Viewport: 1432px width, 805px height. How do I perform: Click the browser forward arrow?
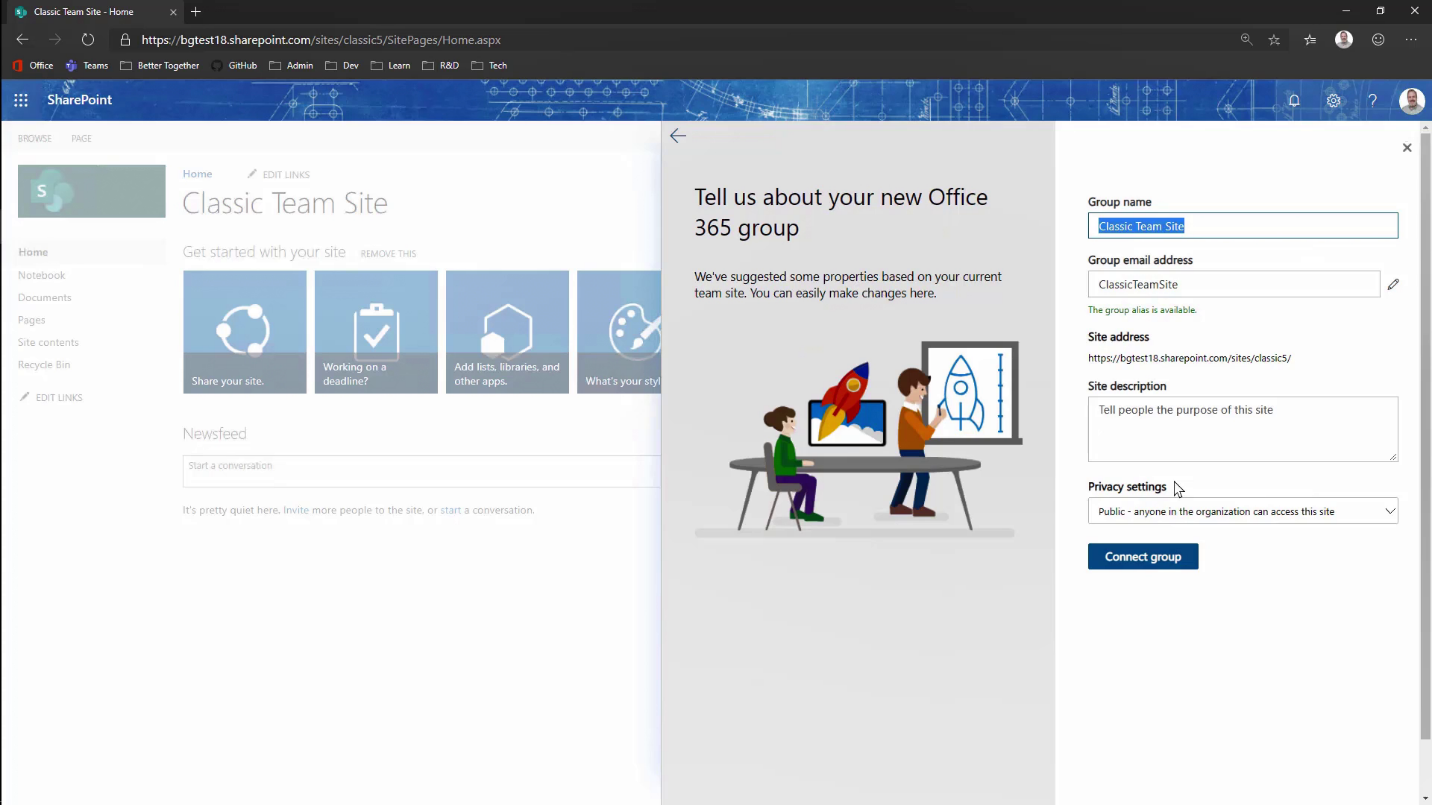tap(55, 40)
